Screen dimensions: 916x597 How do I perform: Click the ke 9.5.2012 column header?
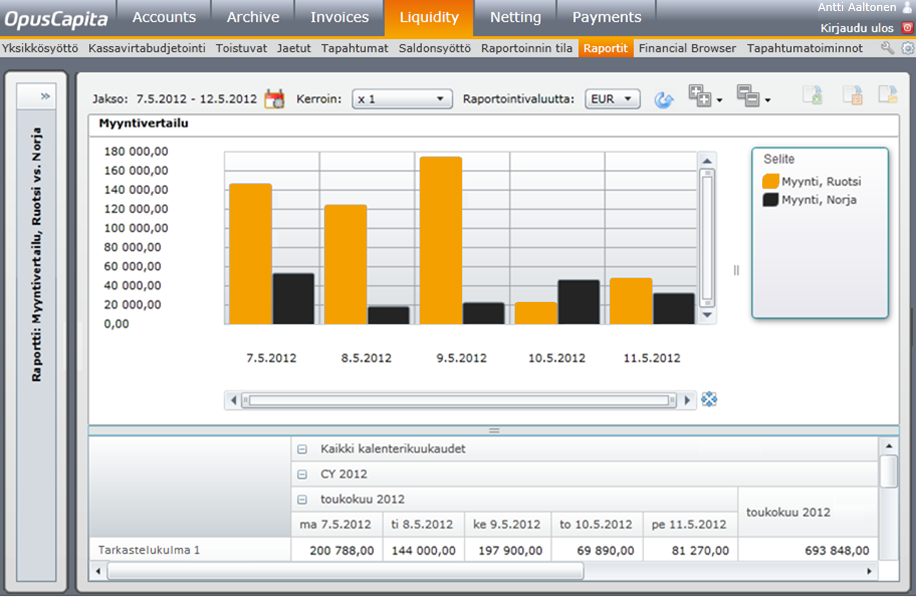tap(506, 525)
